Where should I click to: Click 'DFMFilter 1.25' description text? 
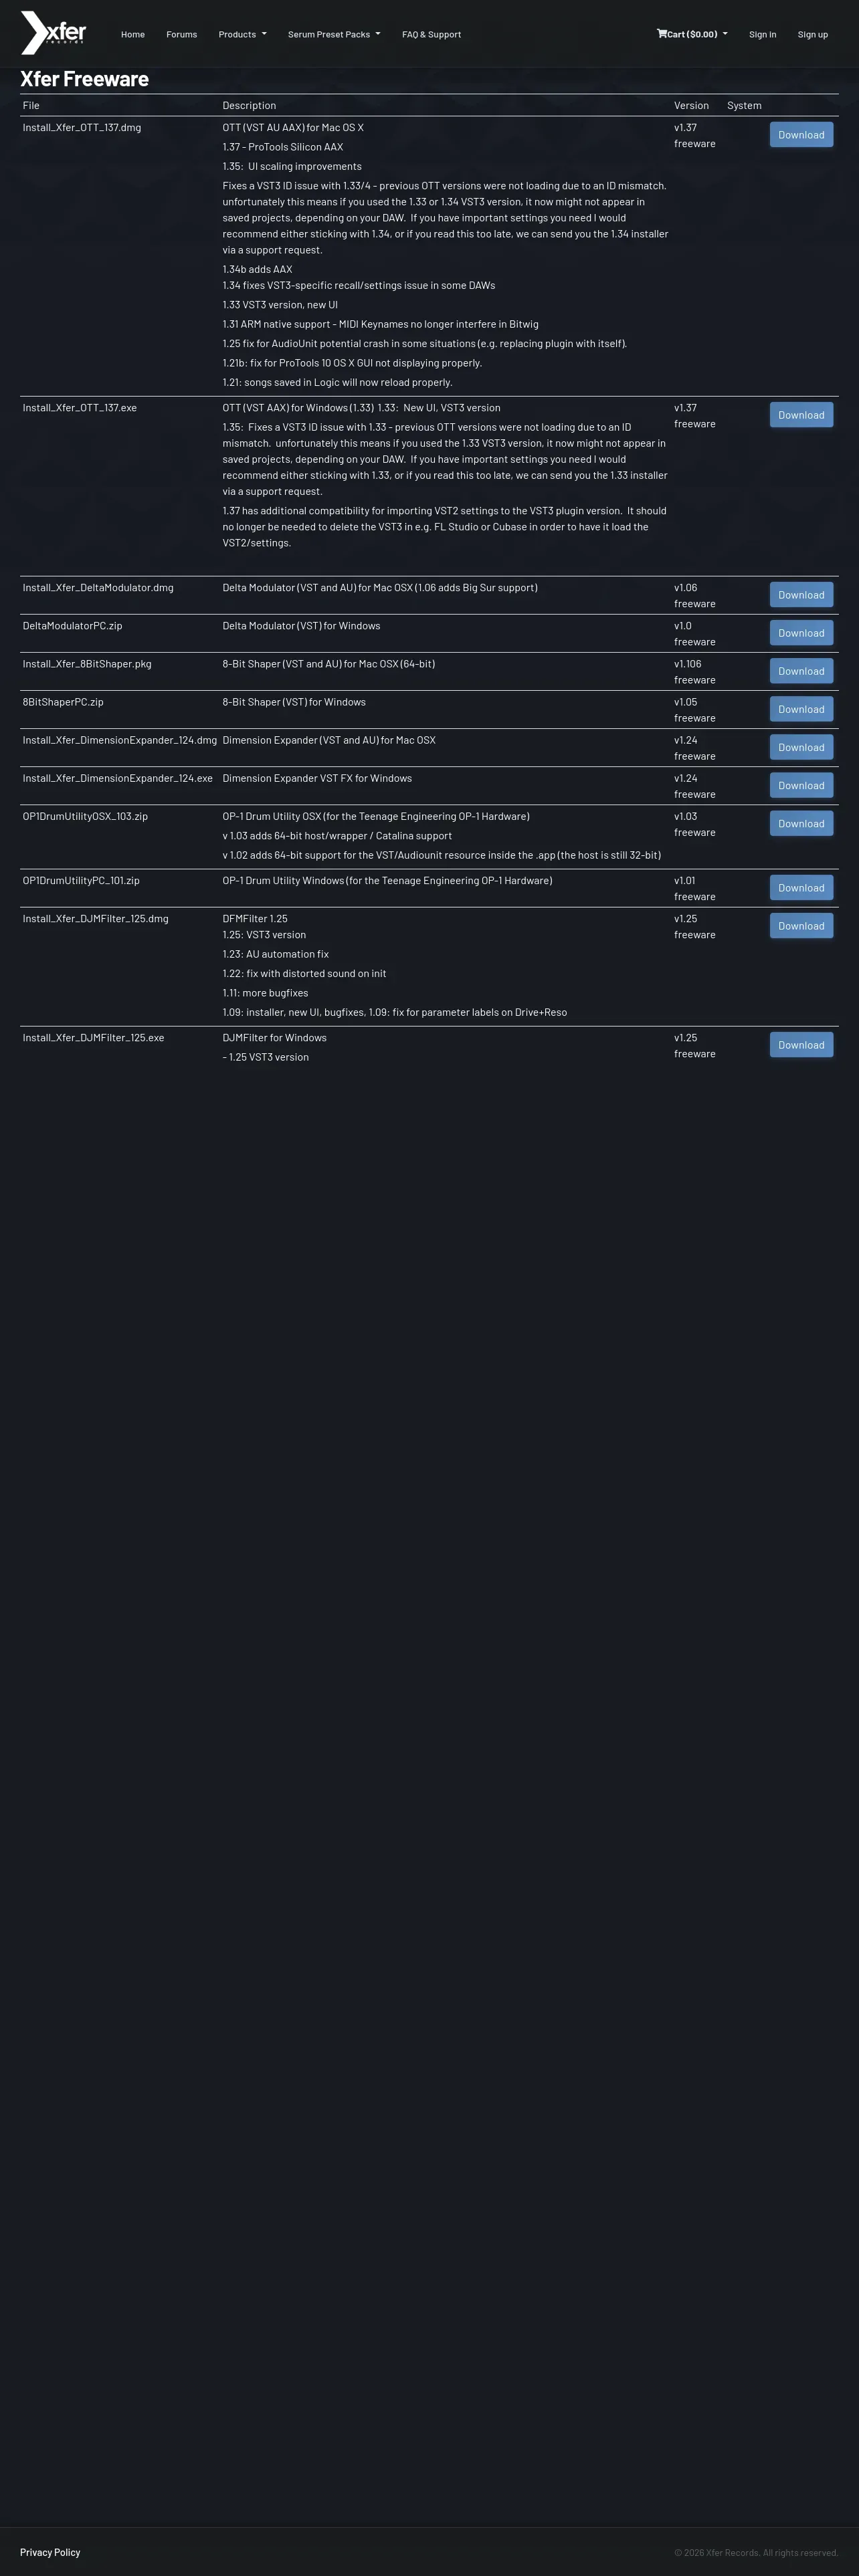[255, 918]
